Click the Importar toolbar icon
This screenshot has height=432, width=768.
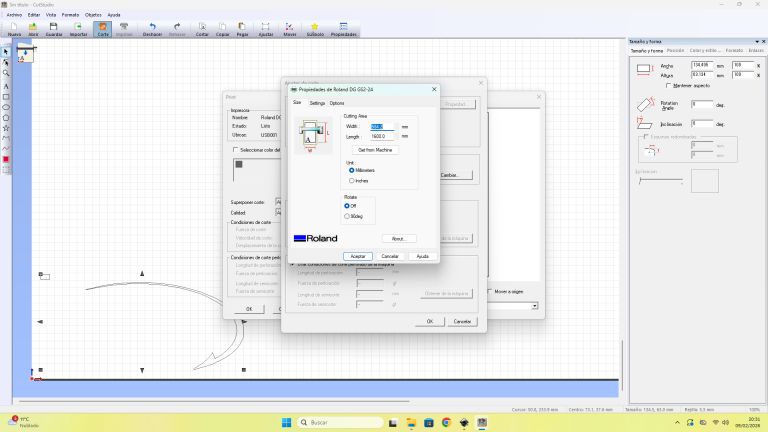[78, 29]
